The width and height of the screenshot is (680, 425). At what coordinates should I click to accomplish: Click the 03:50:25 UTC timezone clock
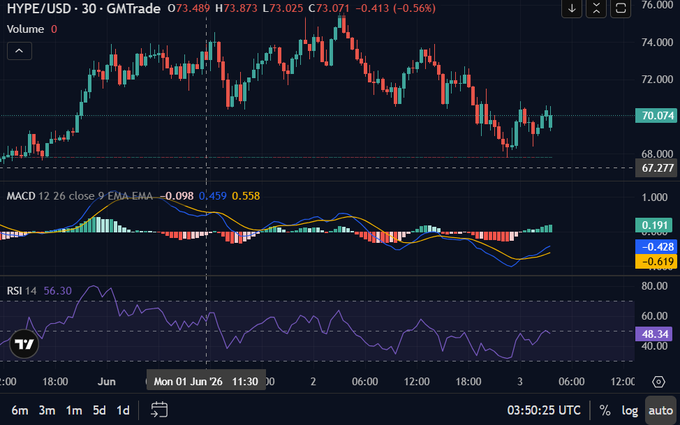544,410
